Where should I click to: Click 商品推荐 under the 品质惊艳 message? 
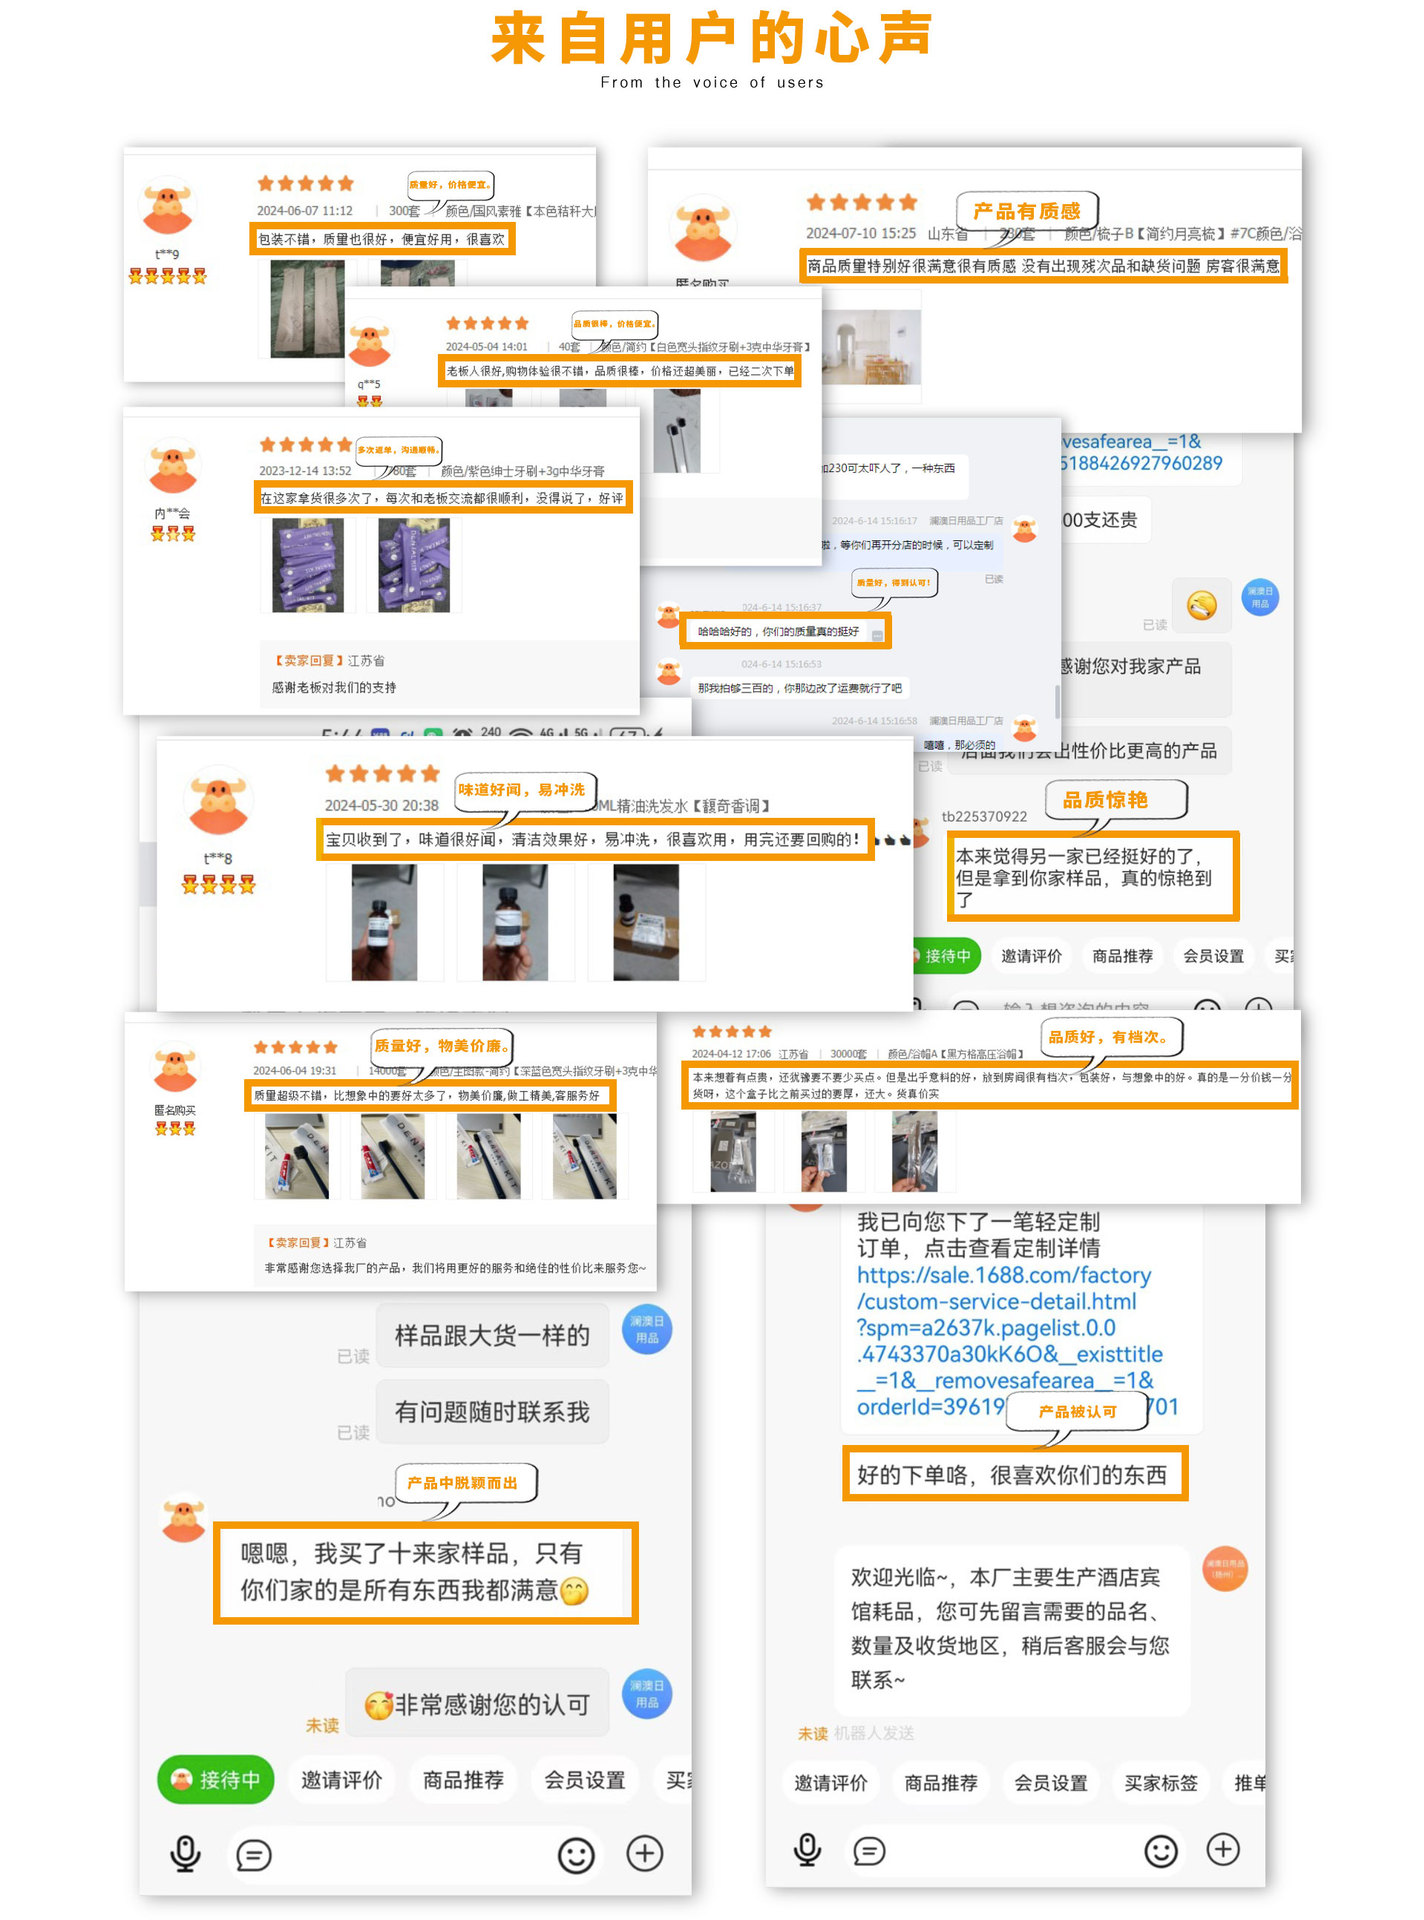[x=1122, y=956]
